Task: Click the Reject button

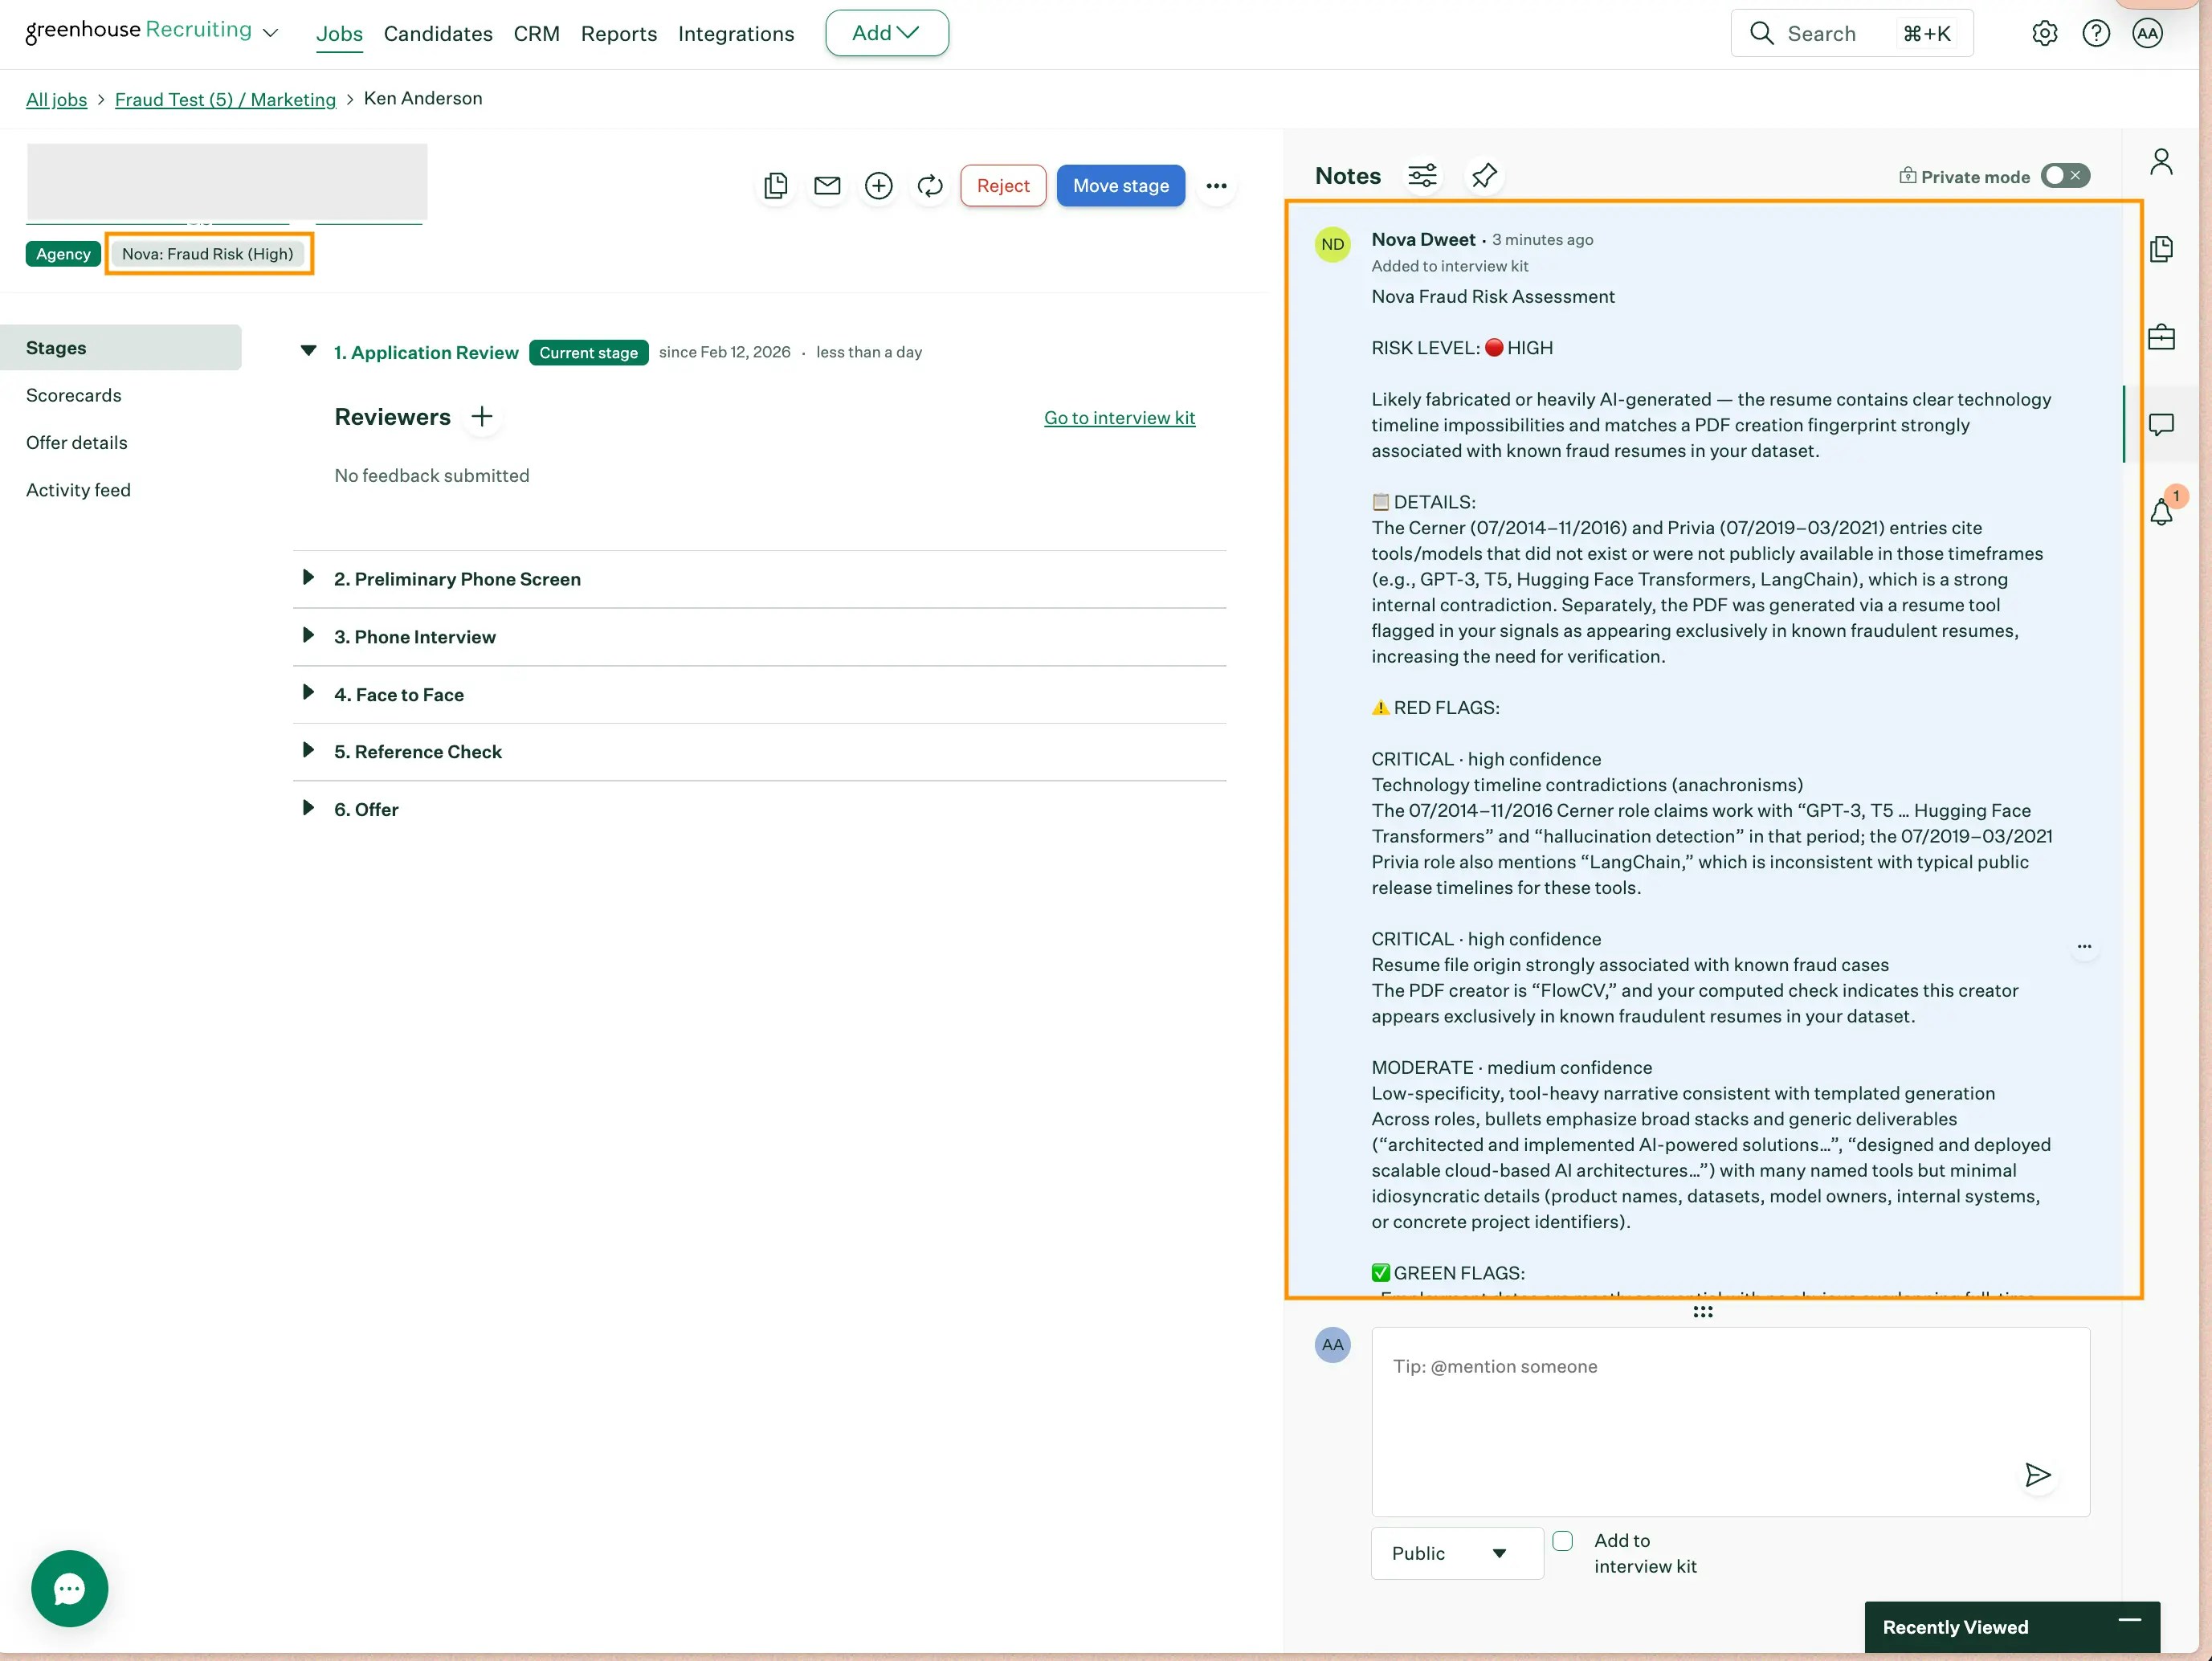Action: (x=1003, y=185)
